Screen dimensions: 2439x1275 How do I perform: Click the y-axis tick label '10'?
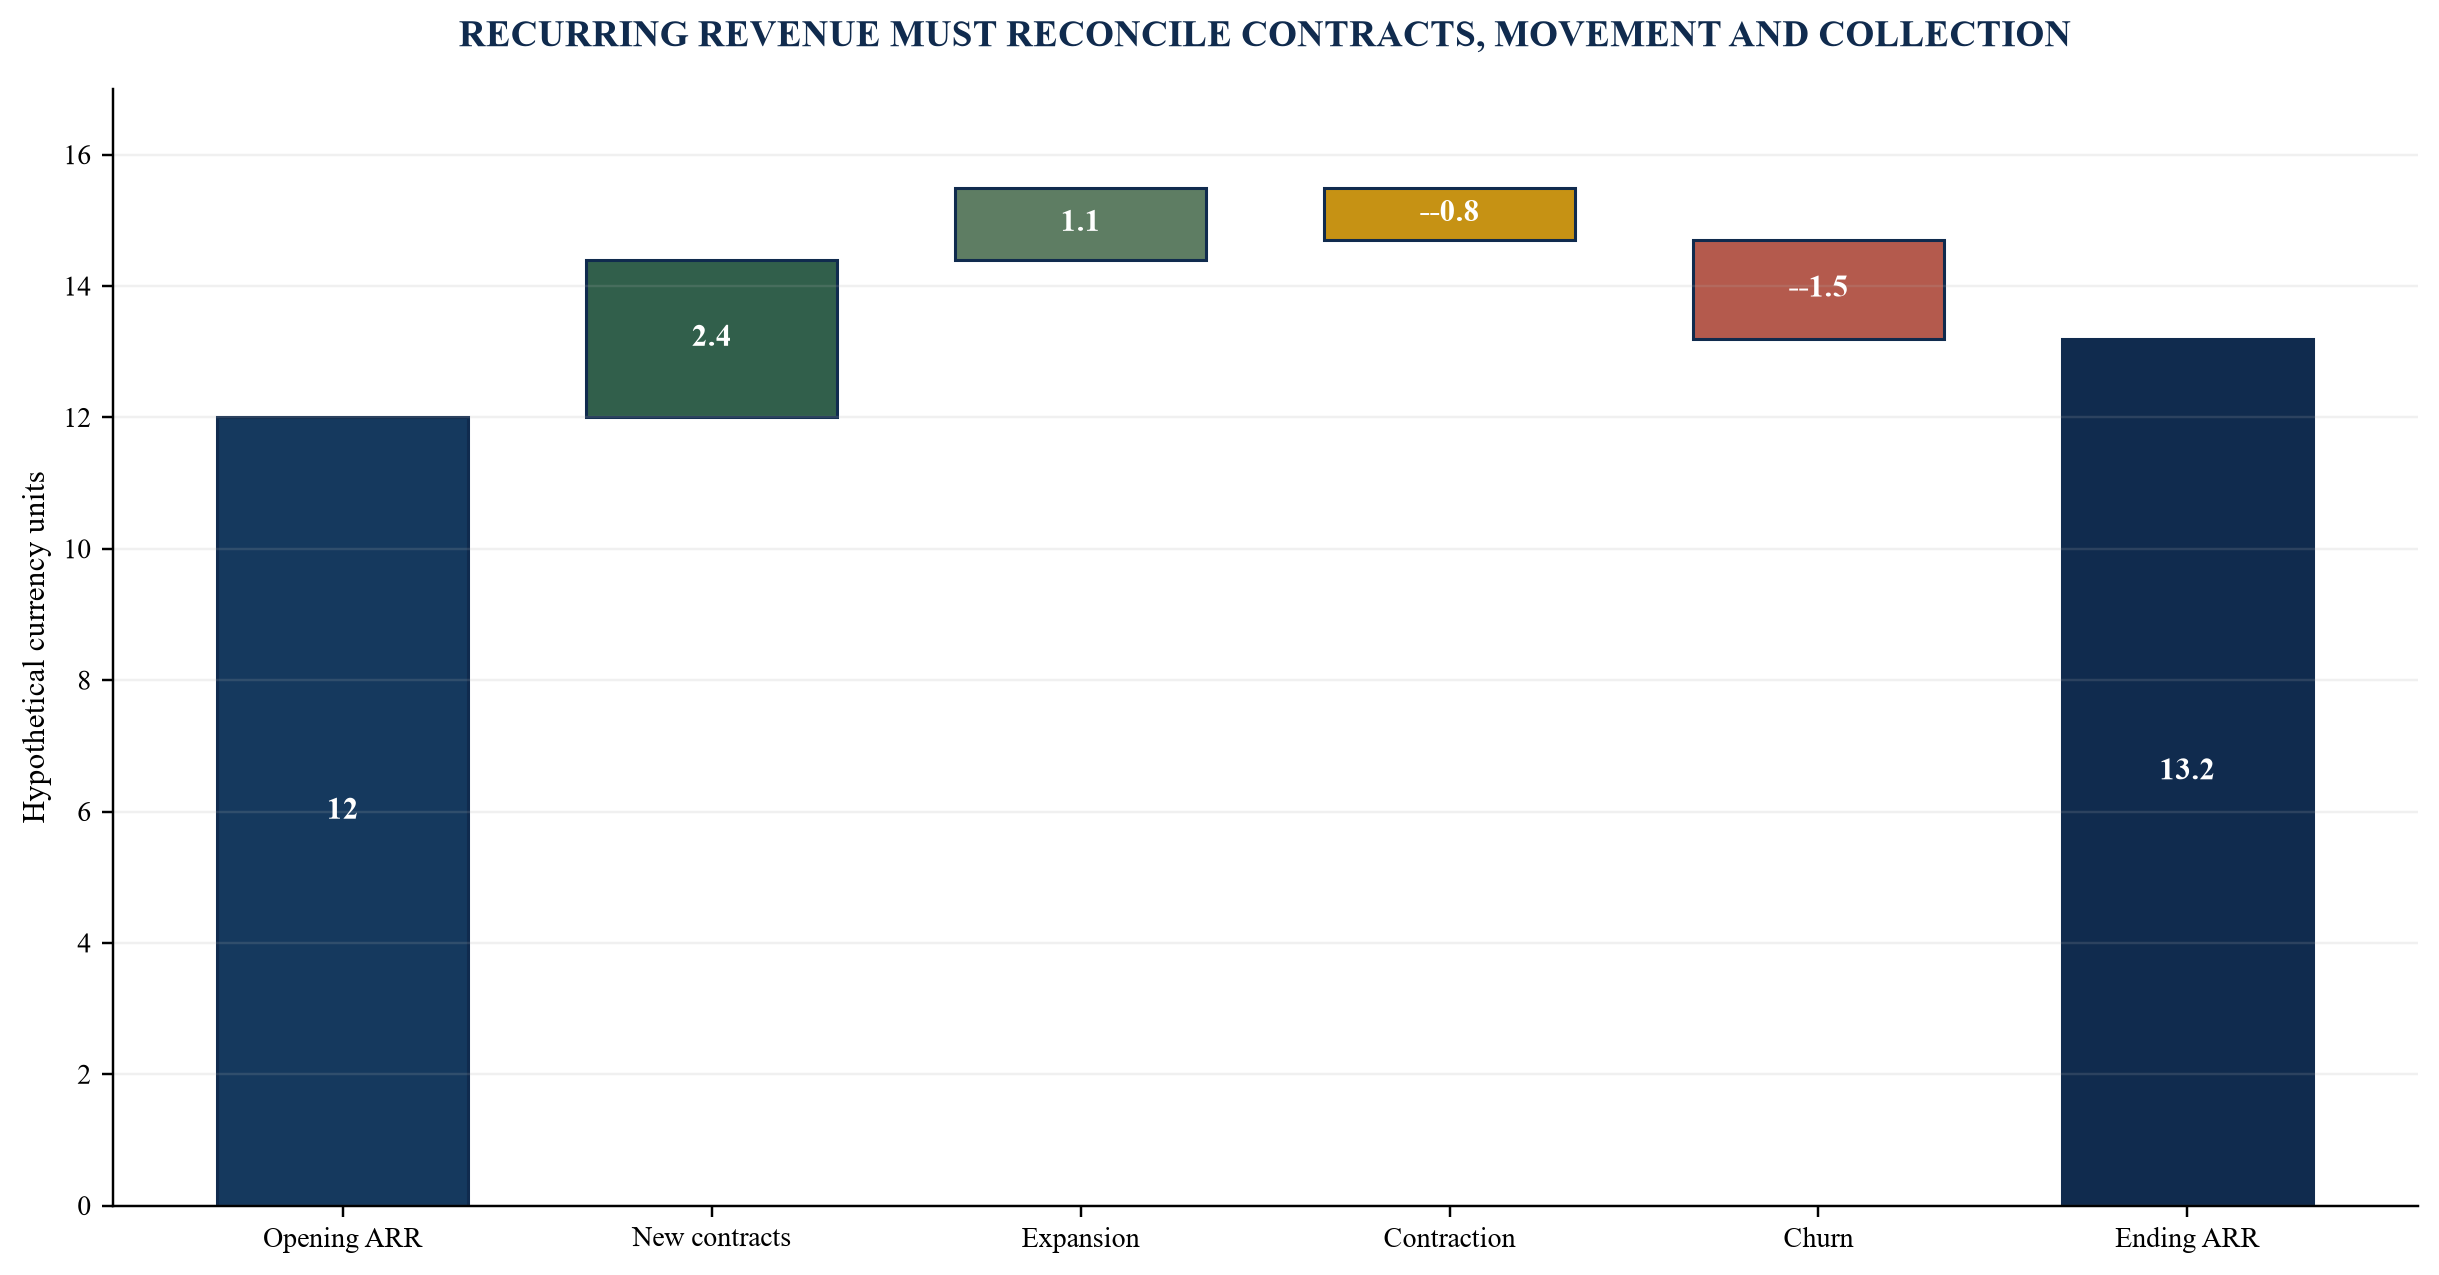pos(78,549)
